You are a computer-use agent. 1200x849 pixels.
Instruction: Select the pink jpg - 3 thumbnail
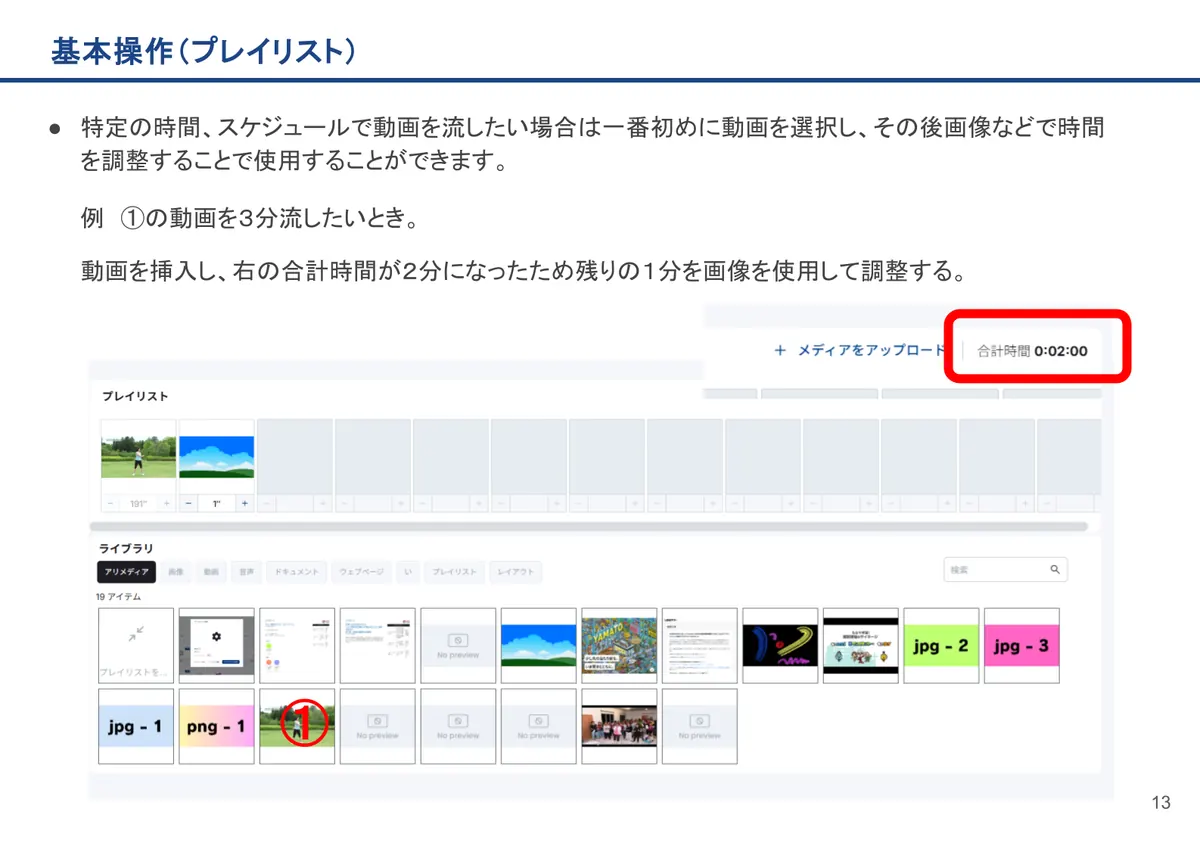pyautogui.click(x=1021, y=645)
